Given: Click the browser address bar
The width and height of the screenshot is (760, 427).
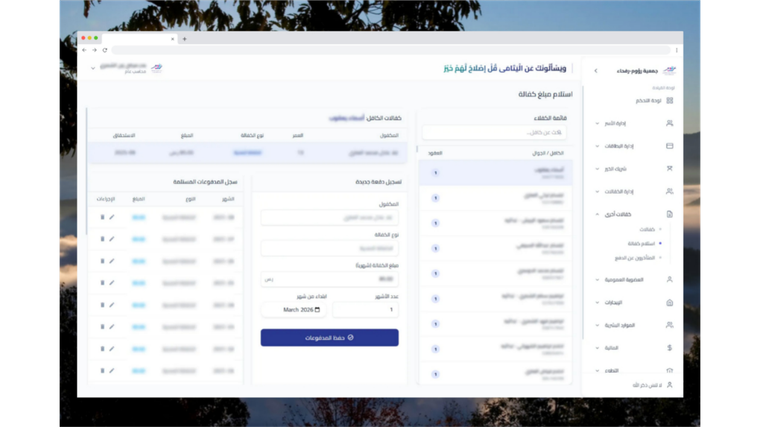Looking at the screenshot, I should coord(391,50).
